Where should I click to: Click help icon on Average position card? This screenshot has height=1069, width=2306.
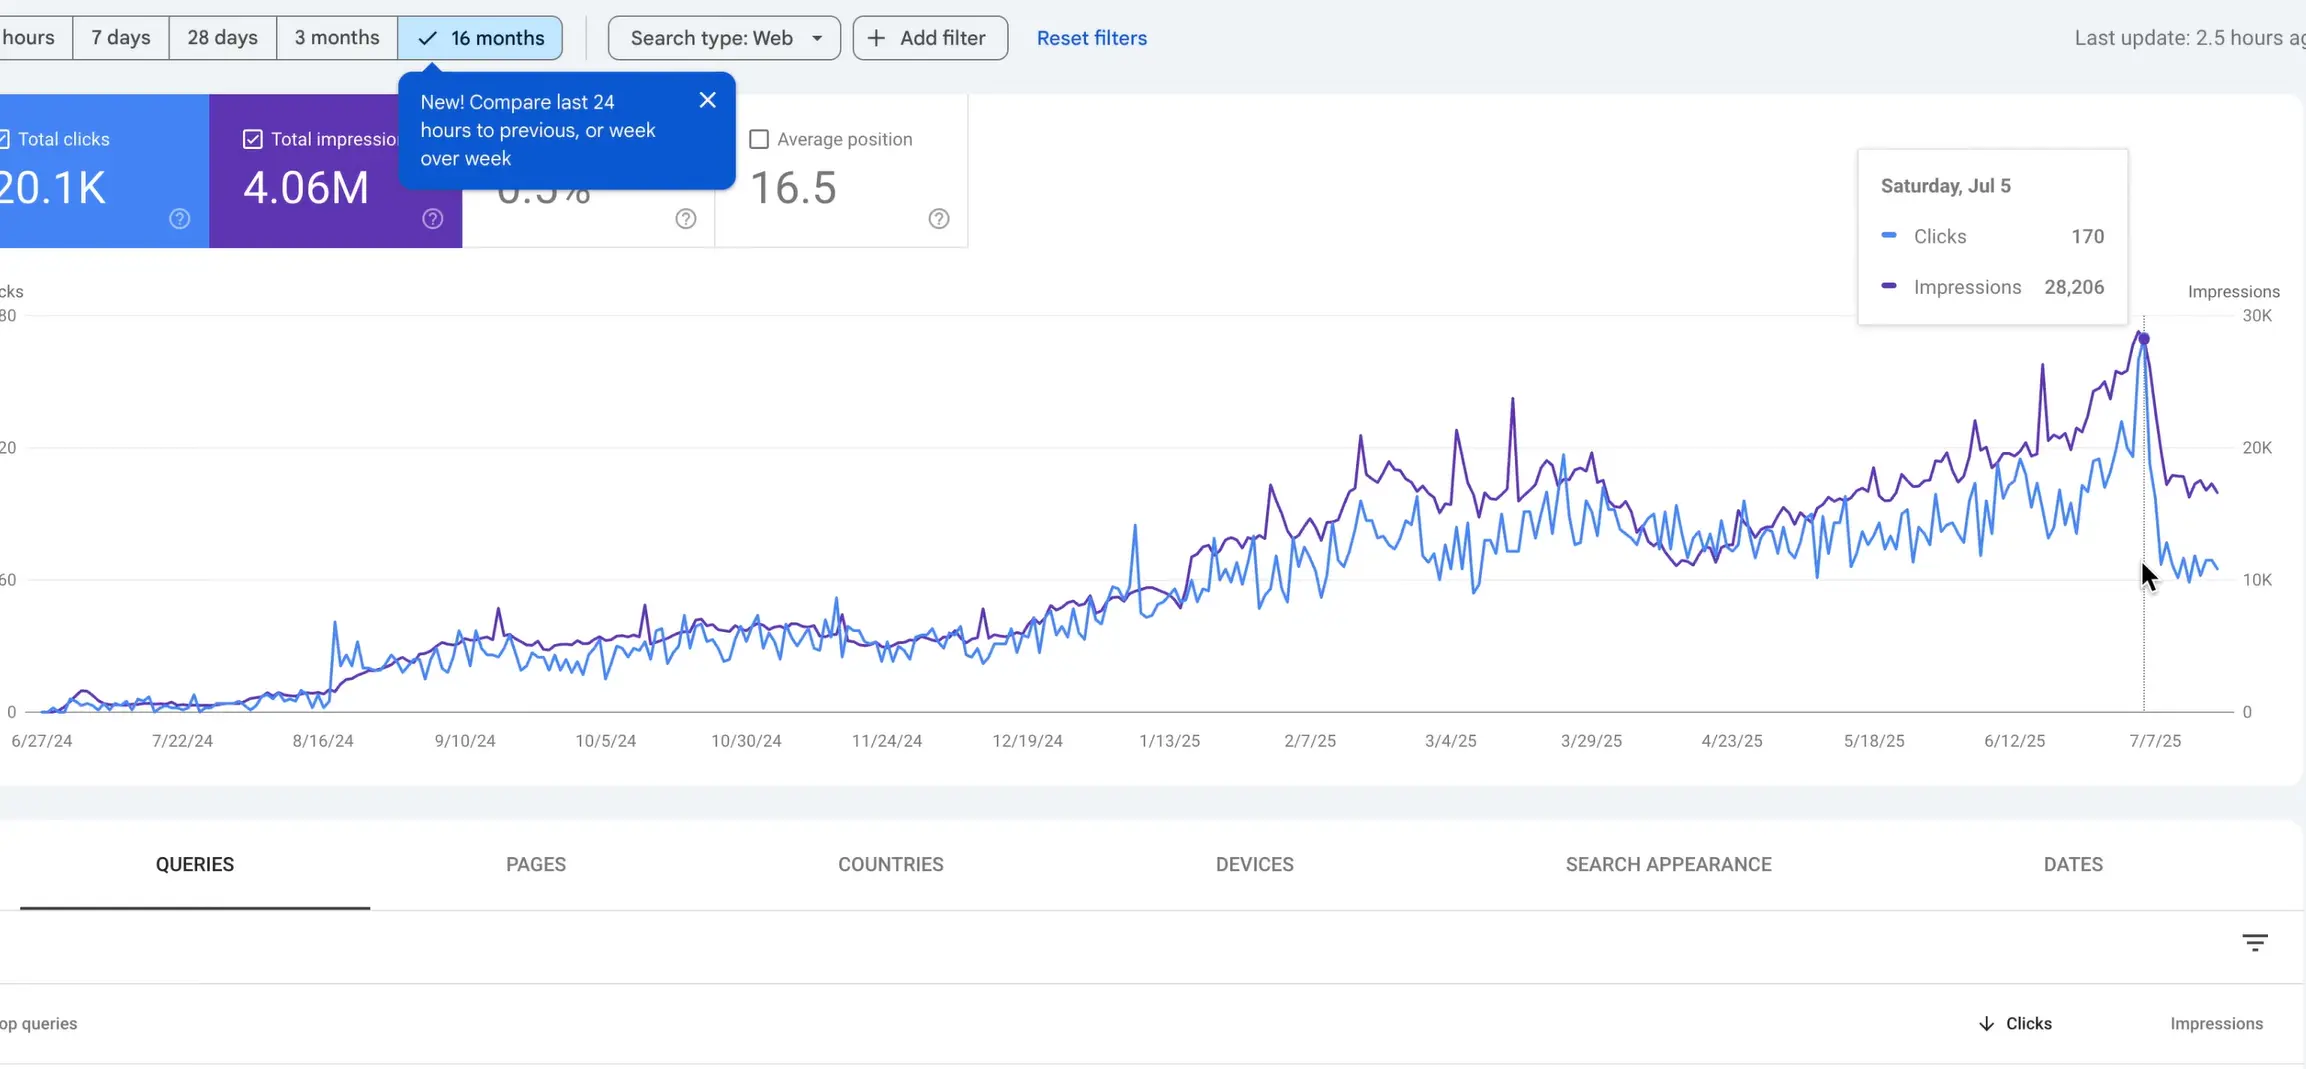[x=939, y=219]
